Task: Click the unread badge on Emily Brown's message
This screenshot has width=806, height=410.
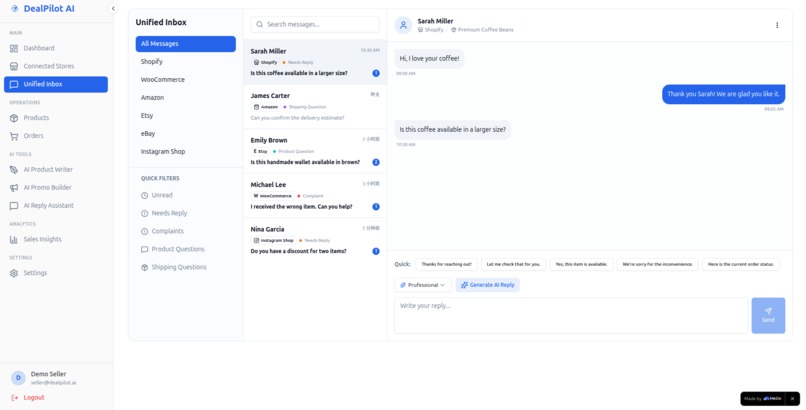Action: (x=376, y=162)
